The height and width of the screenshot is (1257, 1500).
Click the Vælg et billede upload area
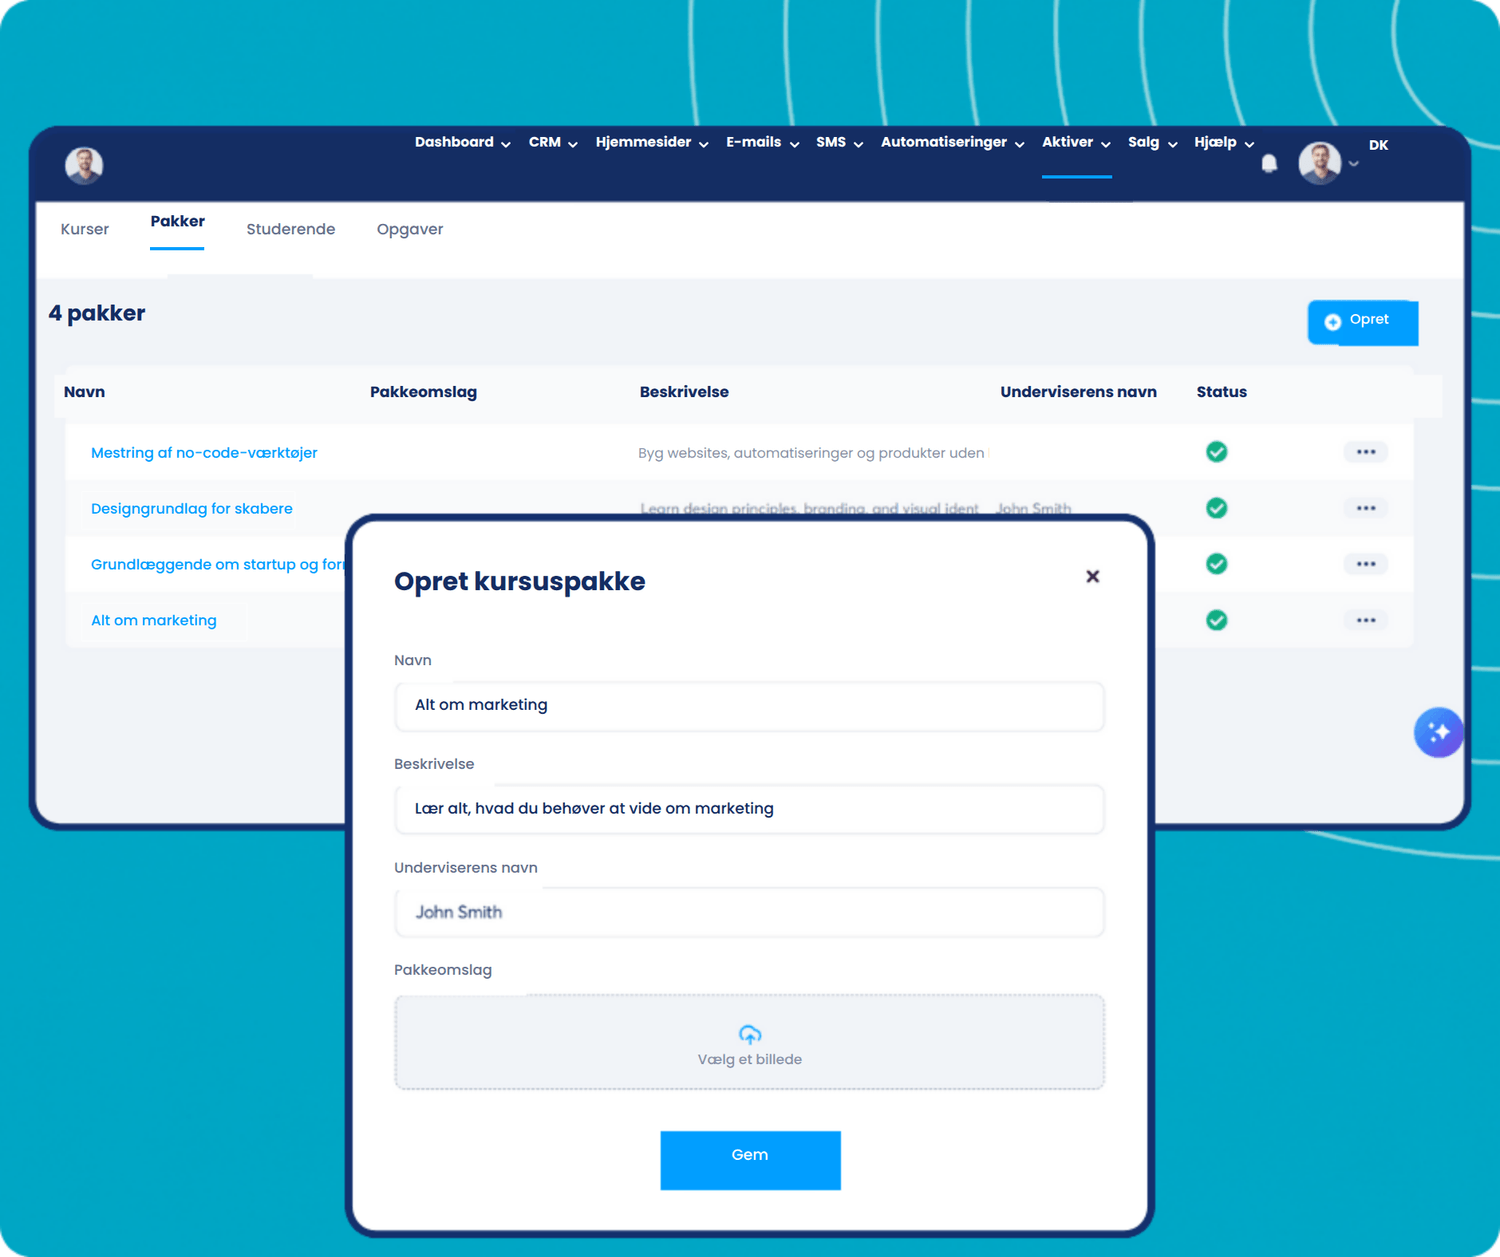point(750,1042)
